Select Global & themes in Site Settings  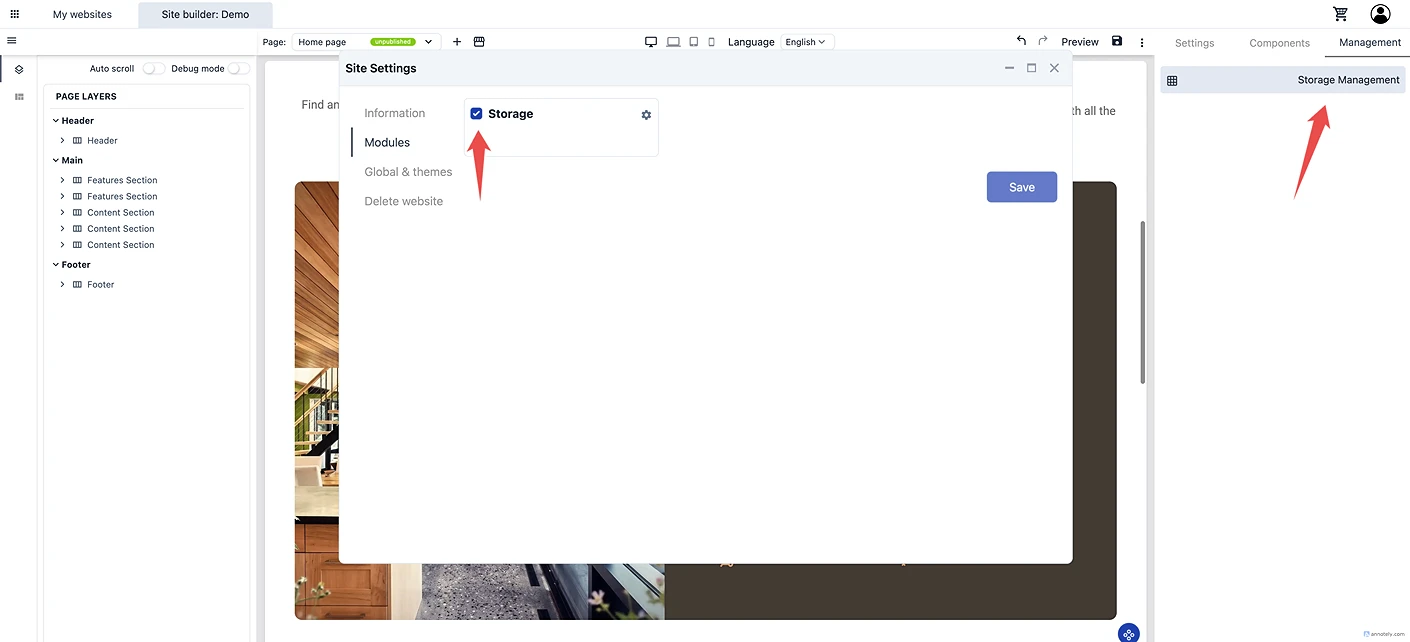click(x=408, y=172)
